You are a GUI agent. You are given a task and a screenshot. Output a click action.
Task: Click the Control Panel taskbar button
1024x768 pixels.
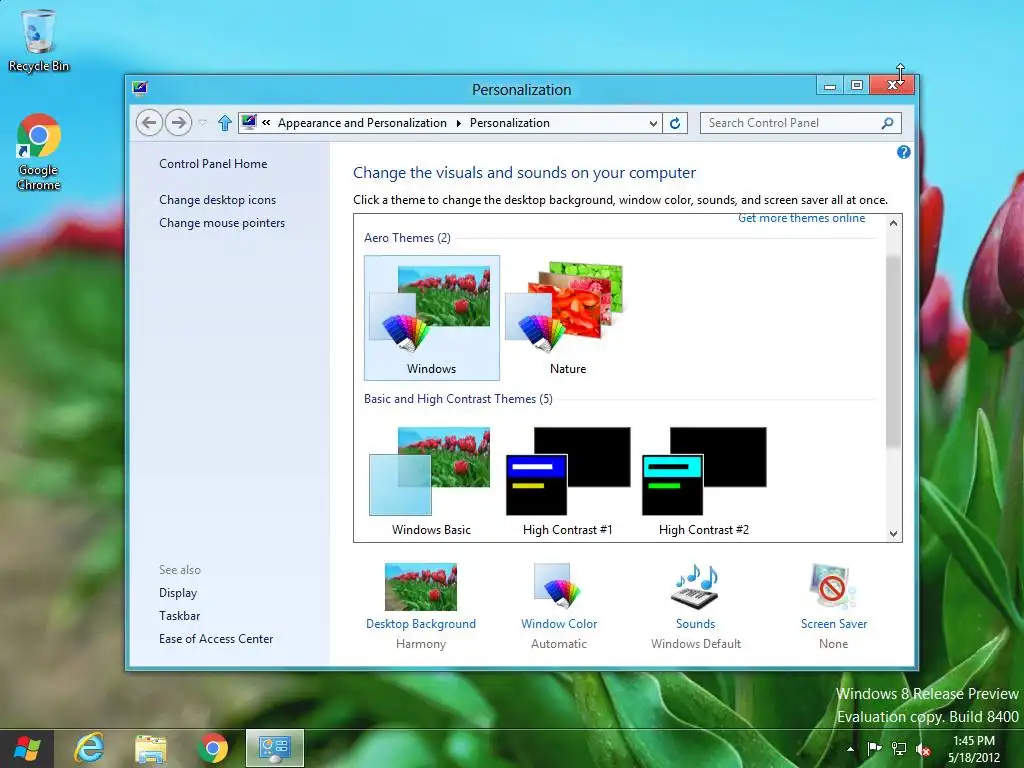click(x=275, y=748)
